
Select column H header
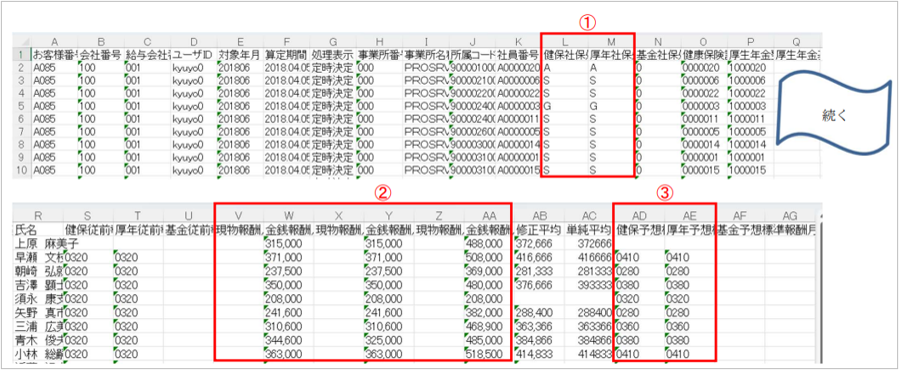pyautogui.click(x=379, y=42)
